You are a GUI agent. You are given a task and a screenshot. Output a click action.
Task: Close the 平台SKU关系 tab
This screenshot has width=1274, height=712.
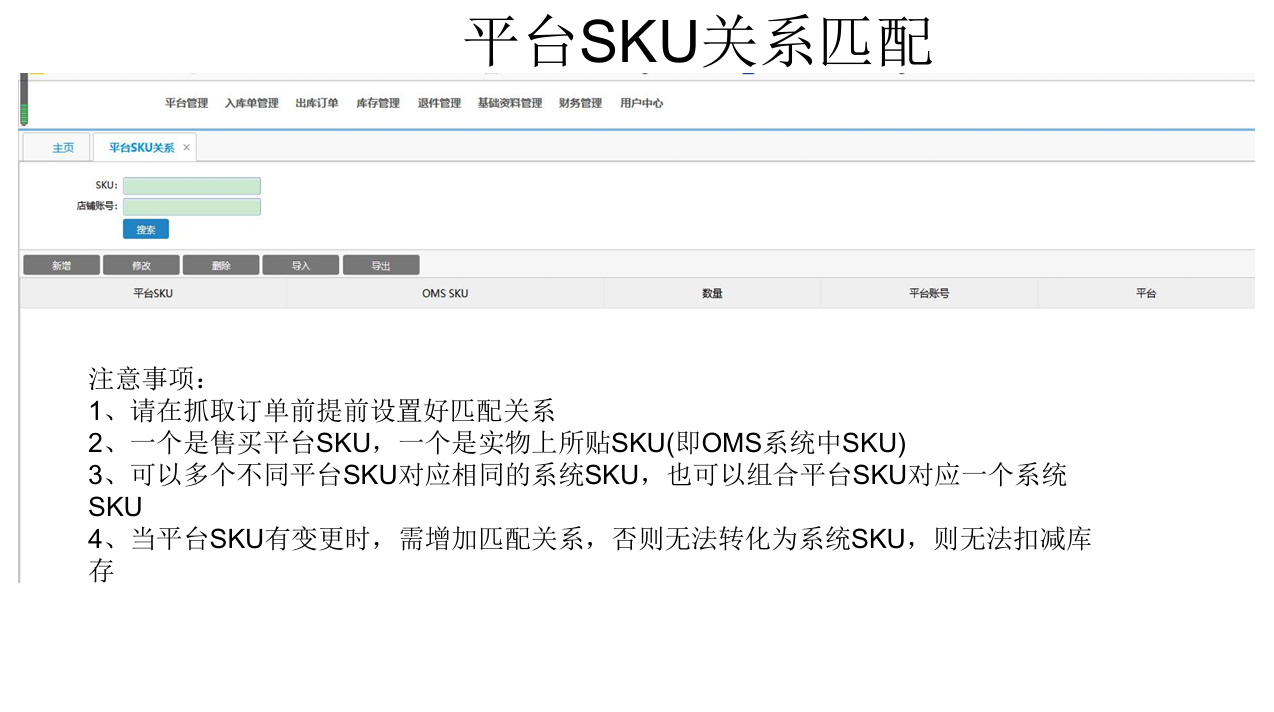click(x=186, y=147)
